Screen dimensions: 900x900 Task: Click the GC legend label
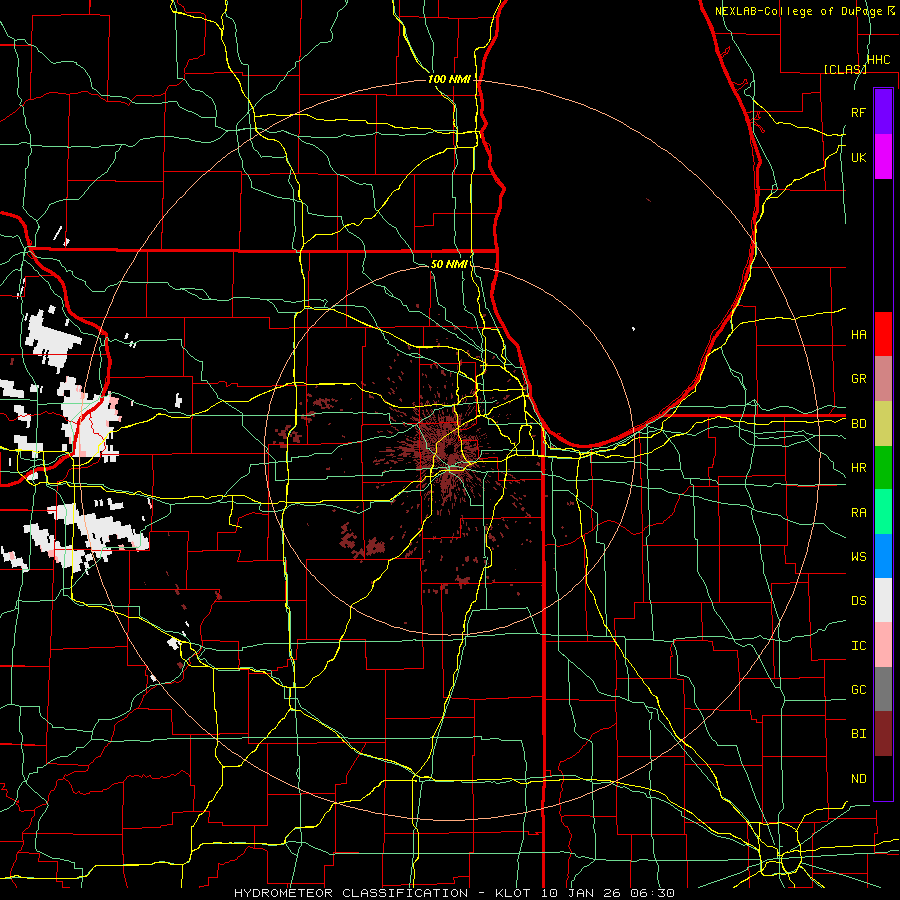[x=858, y=689]
